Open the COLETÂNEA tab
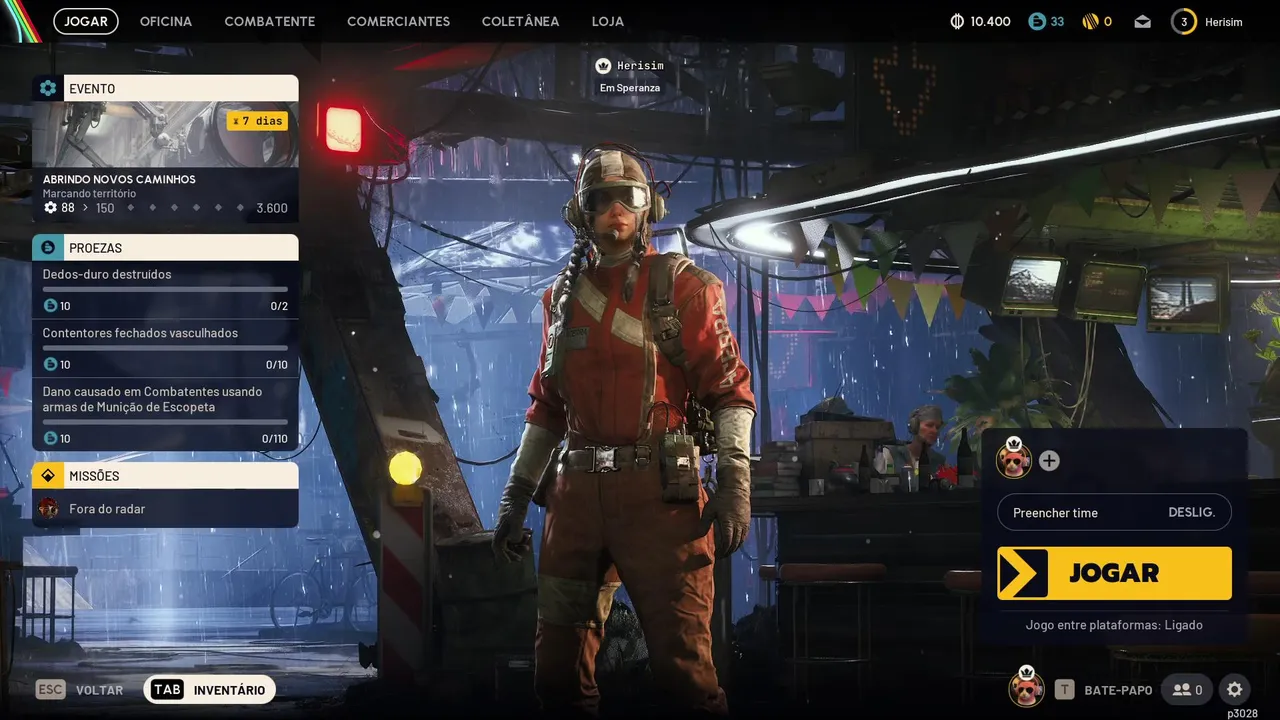This screenshot has width=1280, height=720. click(520, 21)
